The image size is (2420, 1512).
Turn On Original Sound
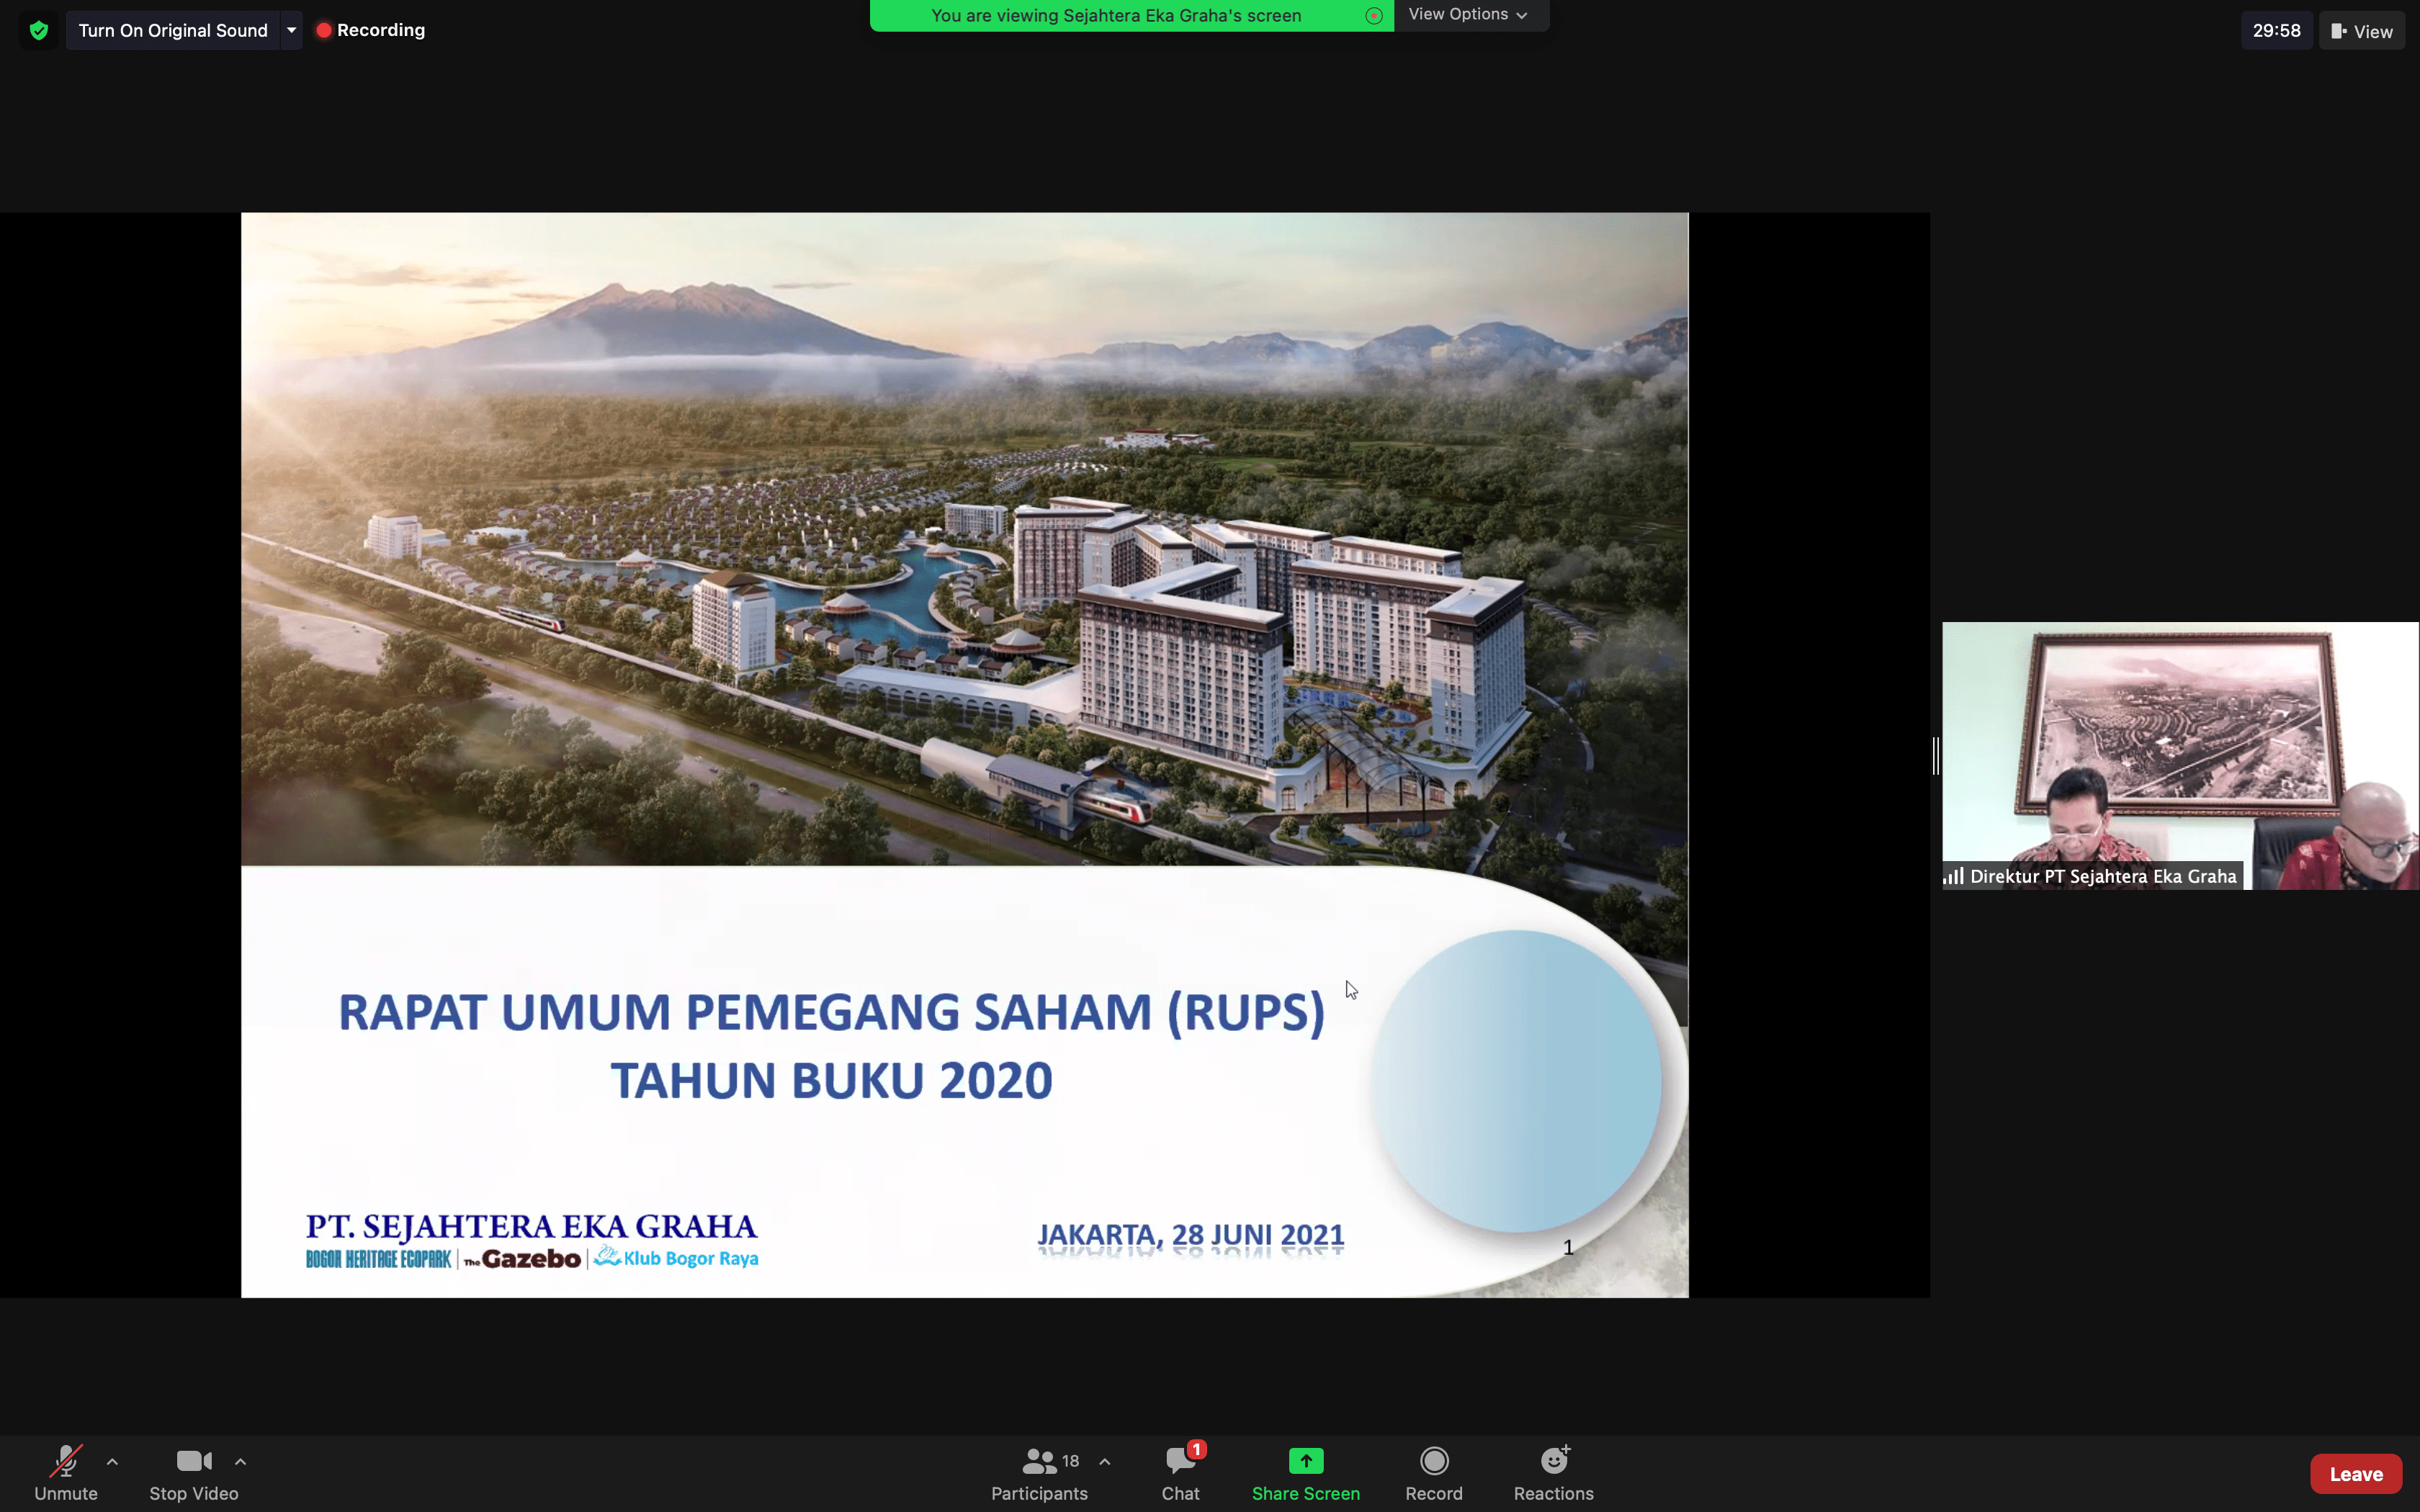173,30
